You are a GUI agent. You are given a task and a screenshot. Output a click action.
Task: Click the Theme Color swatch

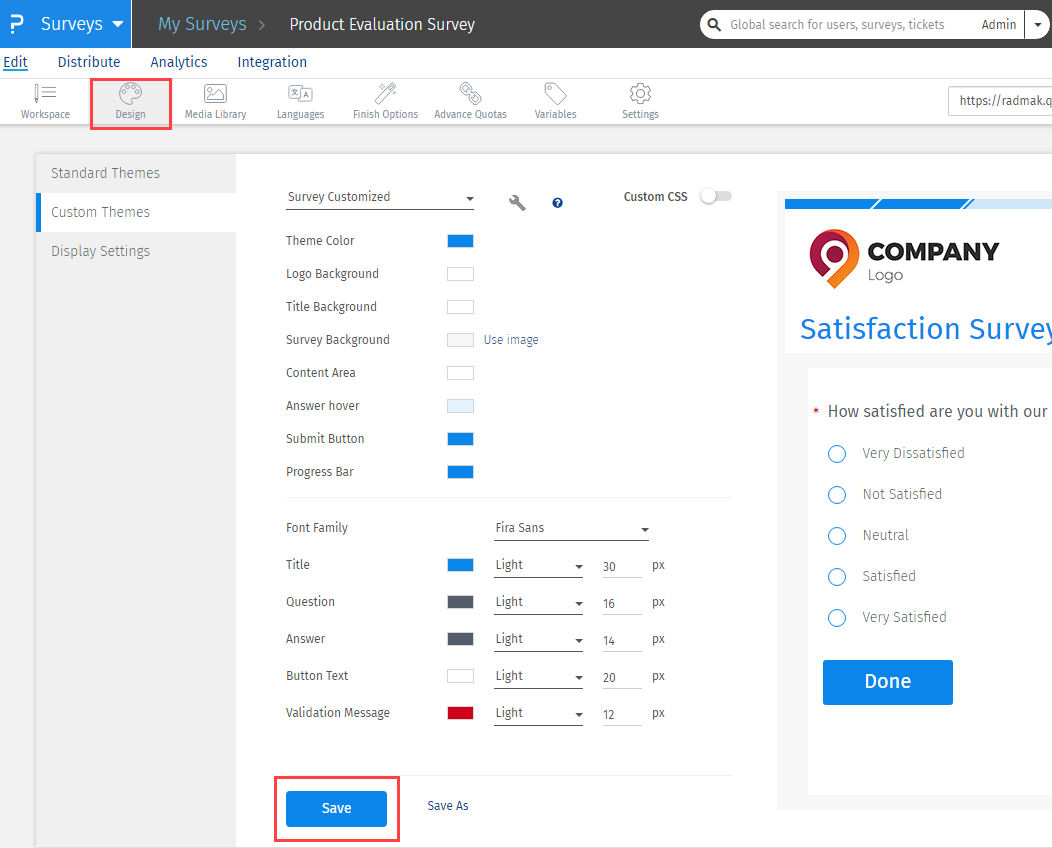pos(460,241)
